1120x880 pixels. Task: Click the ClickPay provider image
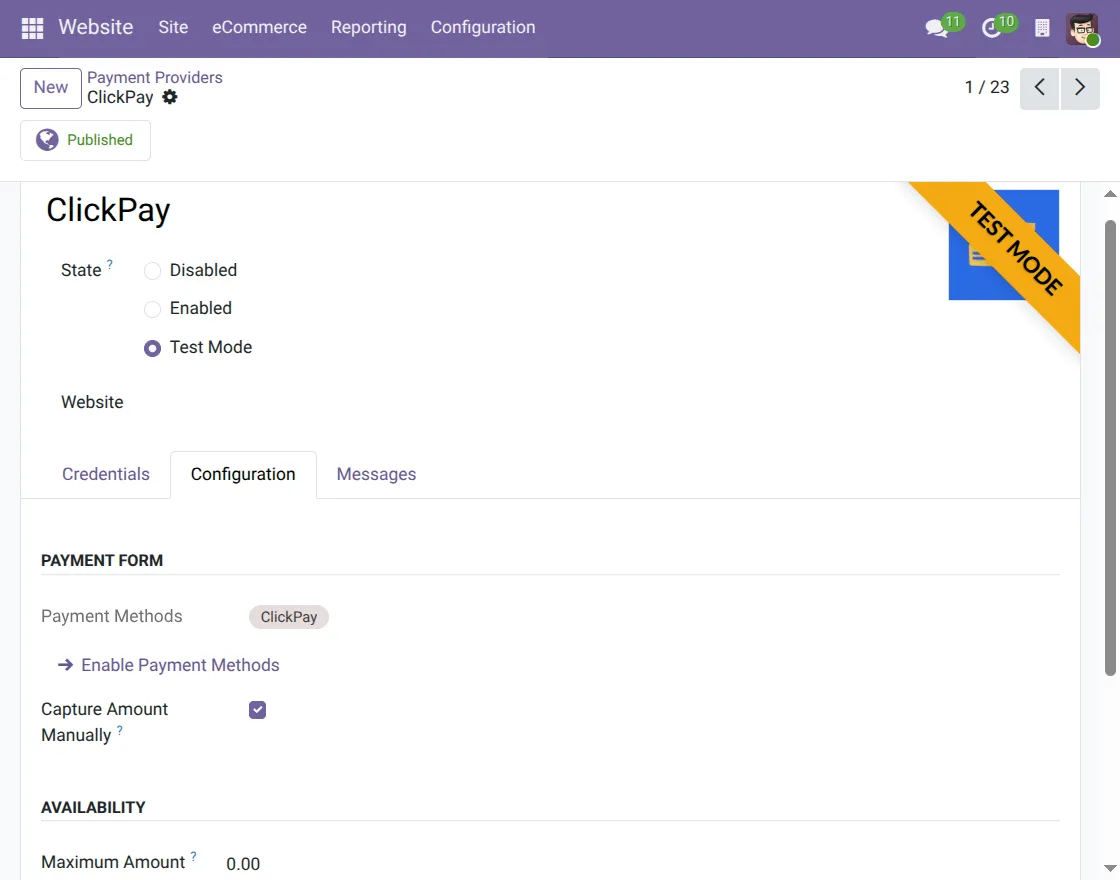1003,244
